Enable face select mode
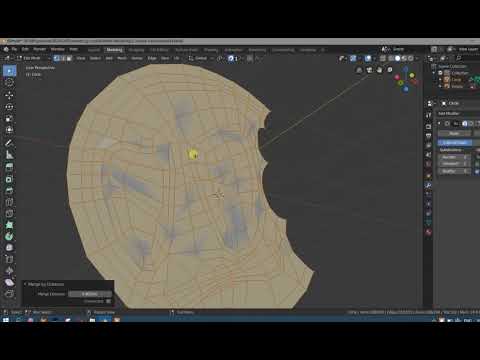Viewport: 480px width, 360px height. (69, 58)
